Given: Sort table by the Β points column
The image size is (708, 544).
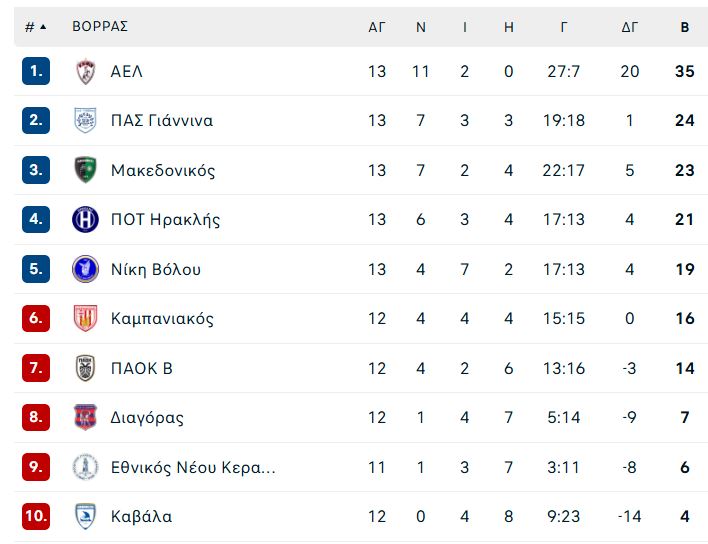Looking at the screenshot, I should 685,27.
